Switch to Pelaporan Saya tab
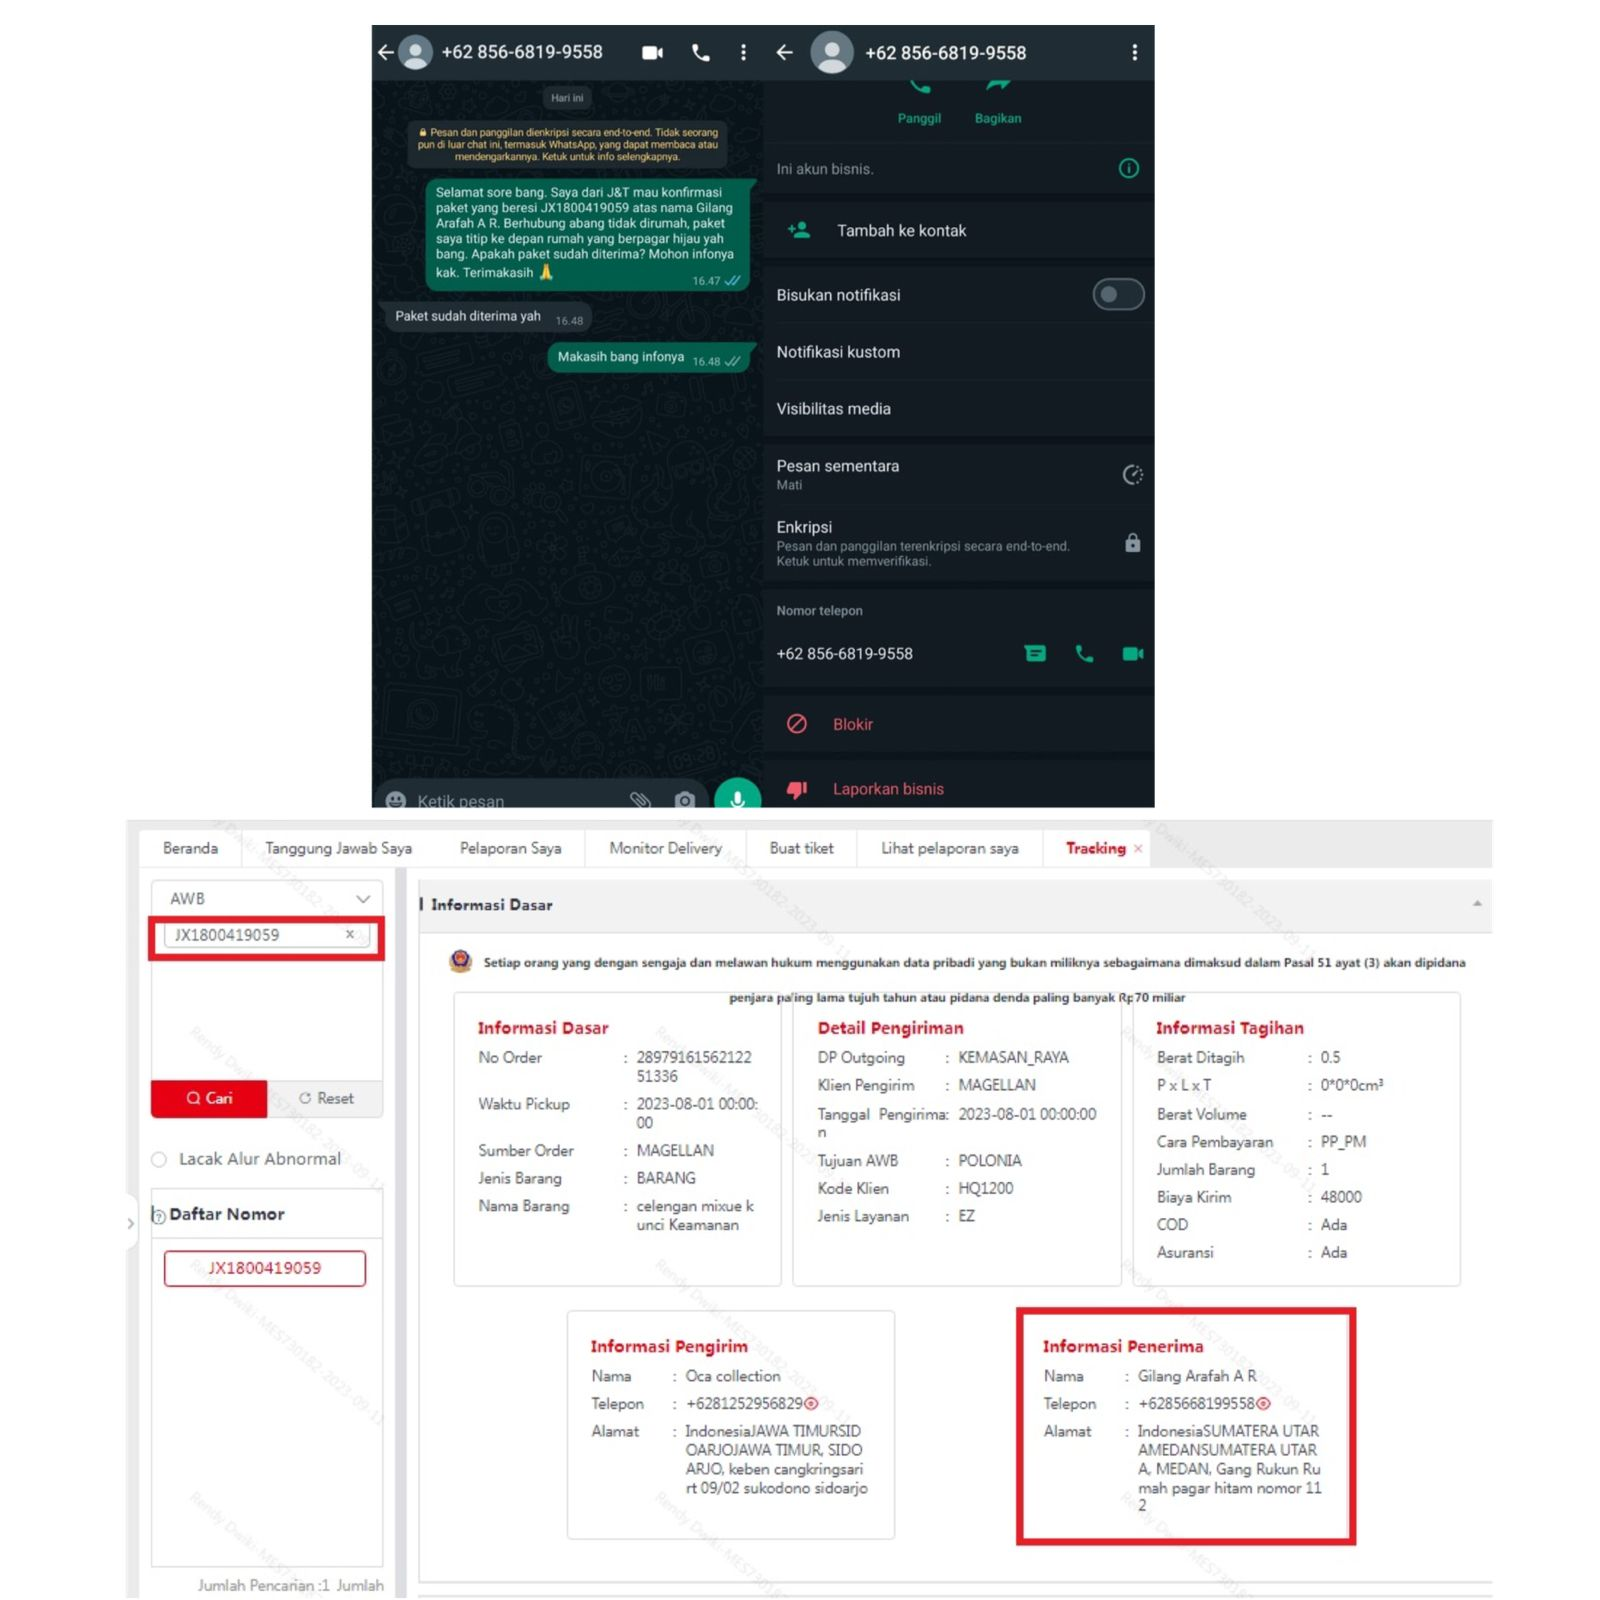Screen dimensions: 1600x1600 click(510, 848)
